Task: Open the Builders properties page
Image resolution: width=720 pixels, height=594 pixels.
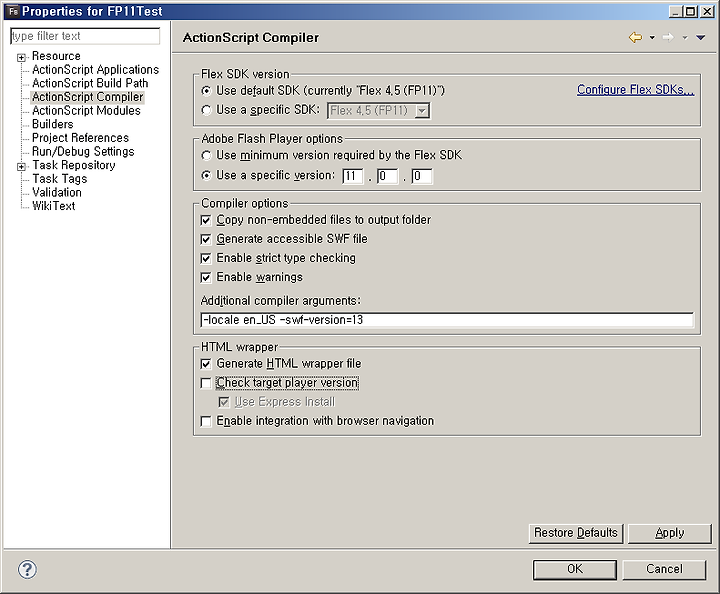Action: pyautogui.click(x=52, y=124)
